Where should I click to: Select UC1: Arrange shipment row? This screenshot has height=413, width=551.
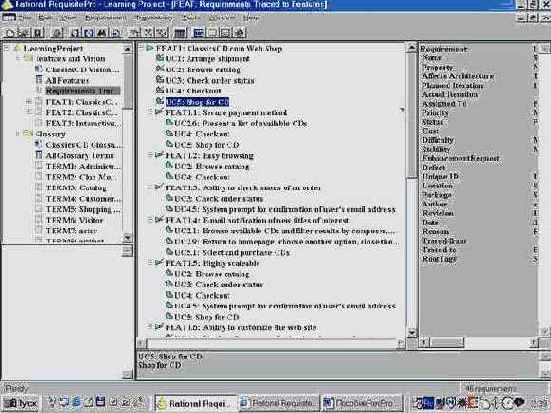coord(207,58)
